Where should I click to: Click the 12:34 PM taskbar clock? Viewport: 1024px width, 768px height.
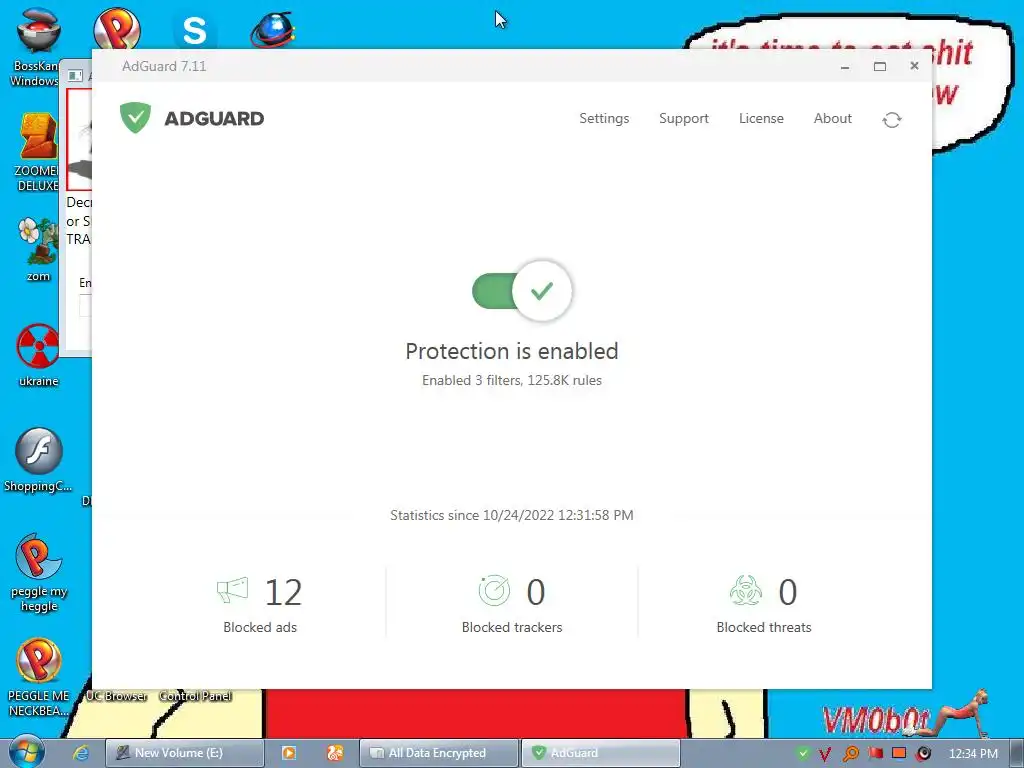pos(973,754)
